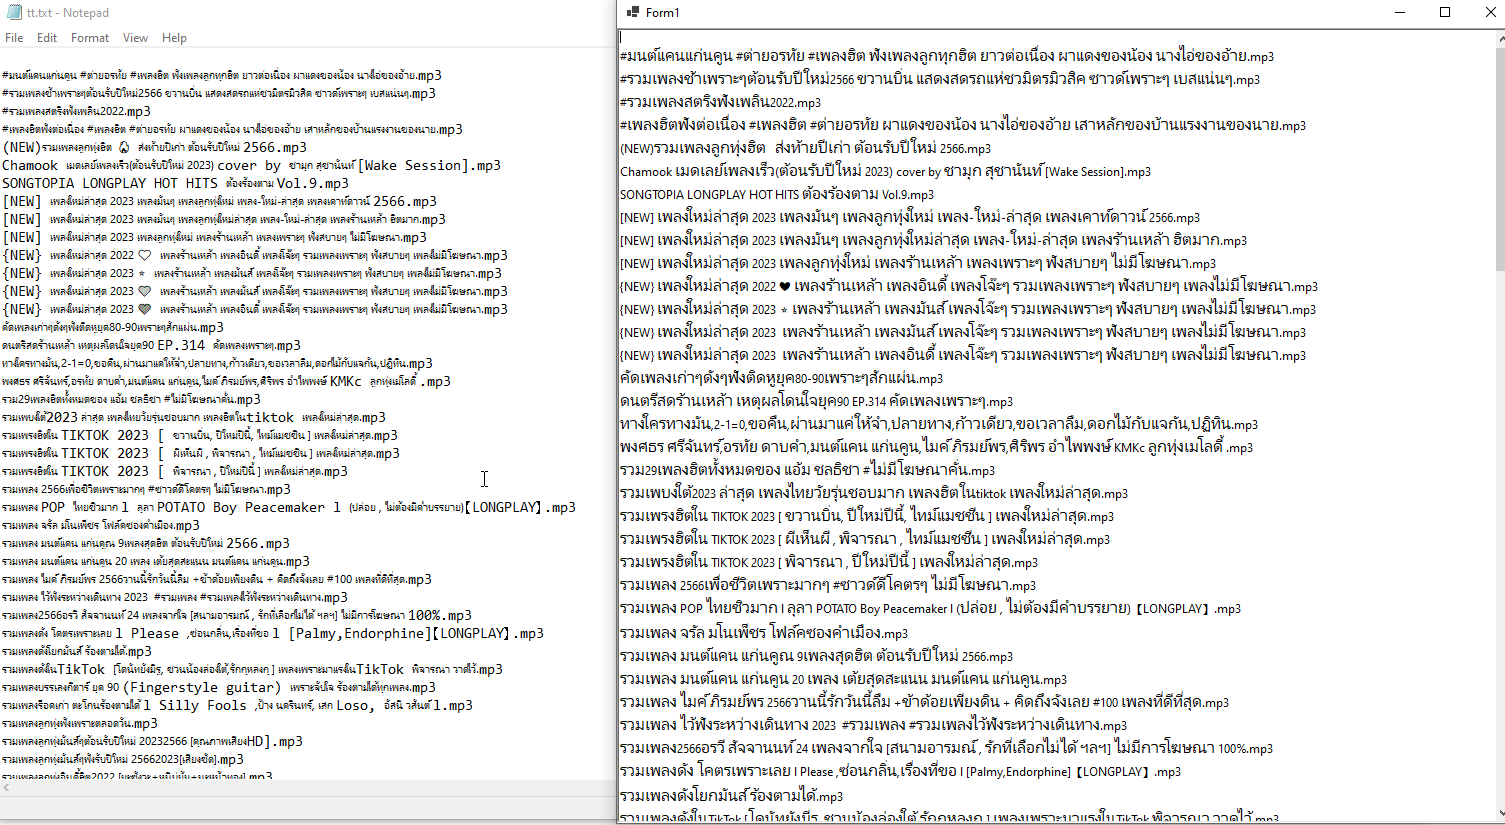
Task: Click the '2022.mp3' third line in Notepad
Action: click(76, 112)
